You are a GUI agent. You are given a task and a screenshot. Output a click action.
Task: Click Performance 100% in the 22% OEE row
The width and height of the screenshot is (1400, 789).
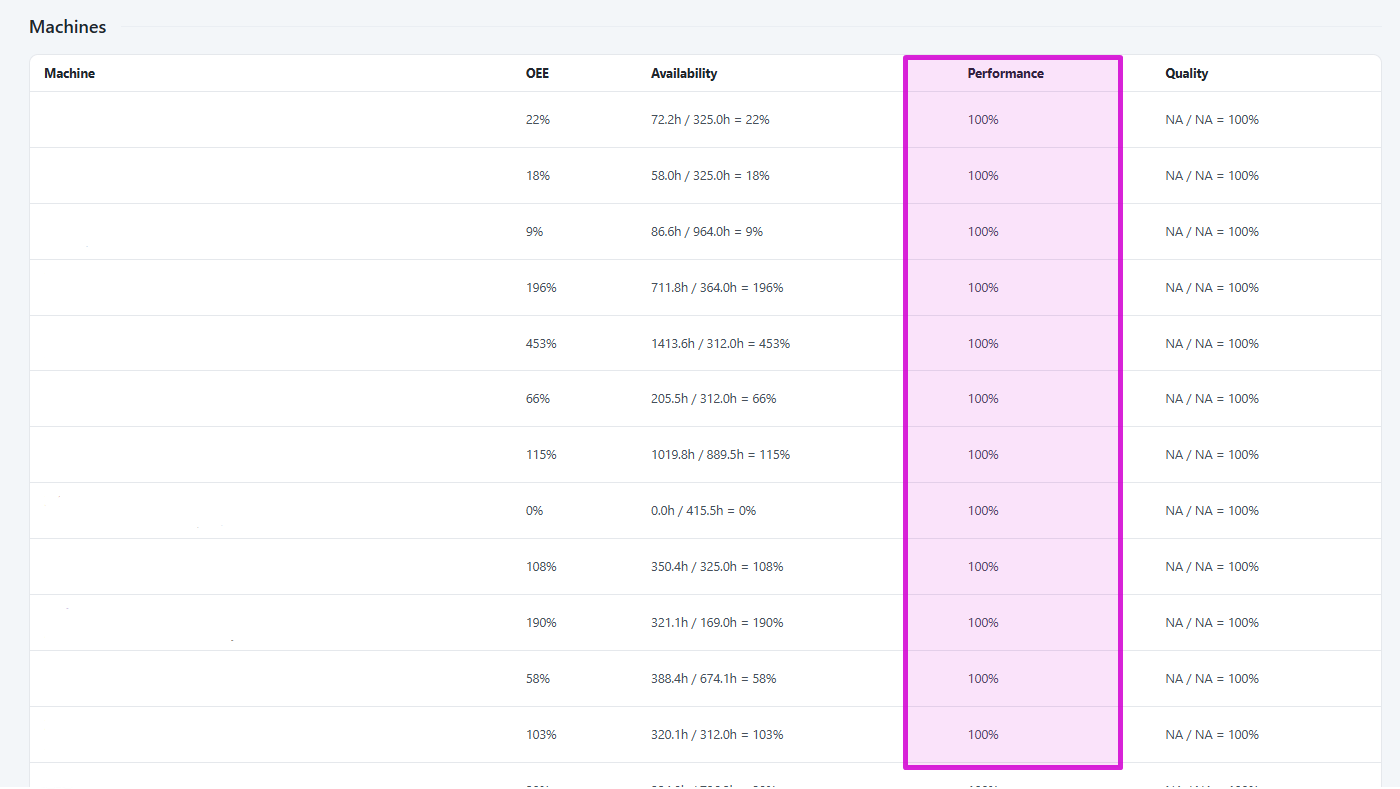(x=983, y=119)
